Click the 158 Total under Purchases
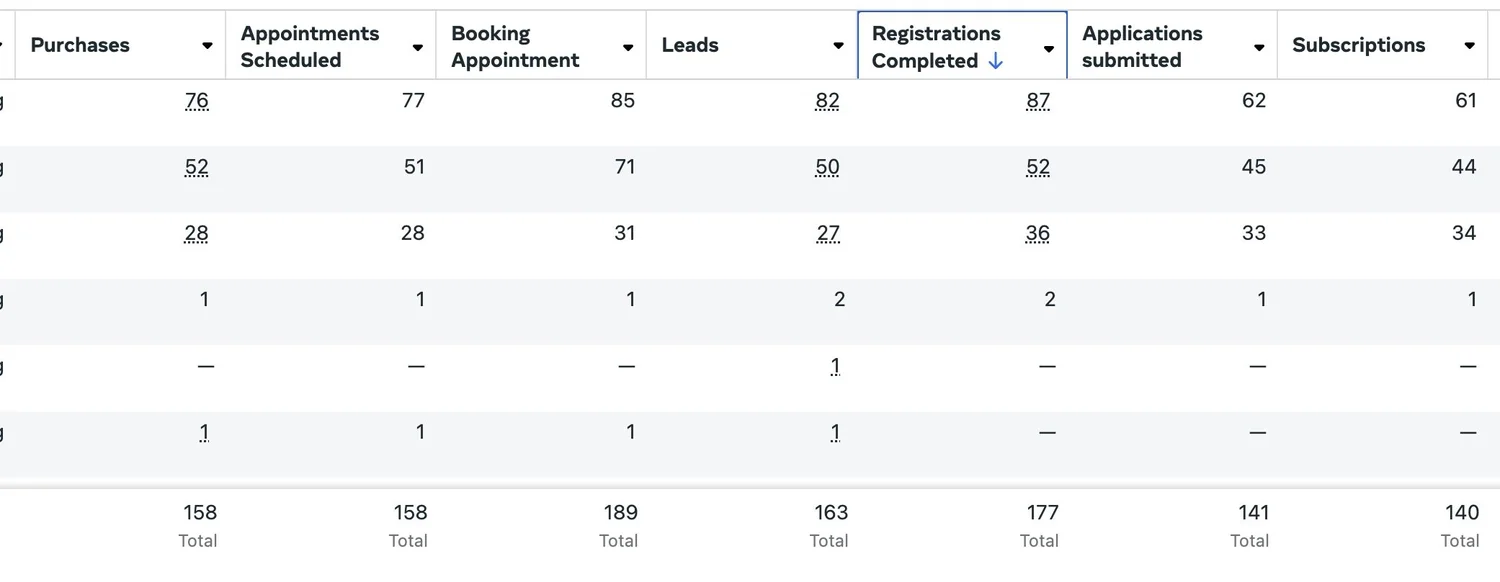The image size is (1500, 582). click(x=199, y=512)
